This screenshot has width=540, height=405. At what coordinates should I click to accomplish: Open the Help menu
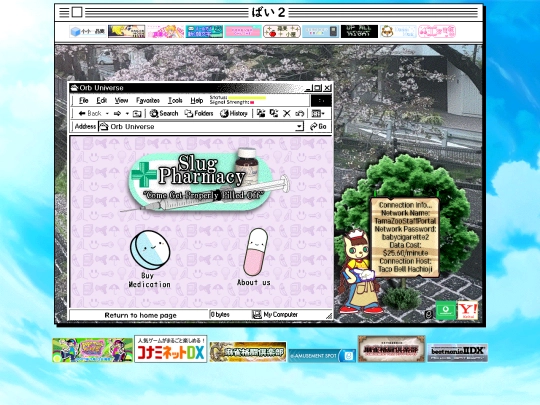pos(197,100)
